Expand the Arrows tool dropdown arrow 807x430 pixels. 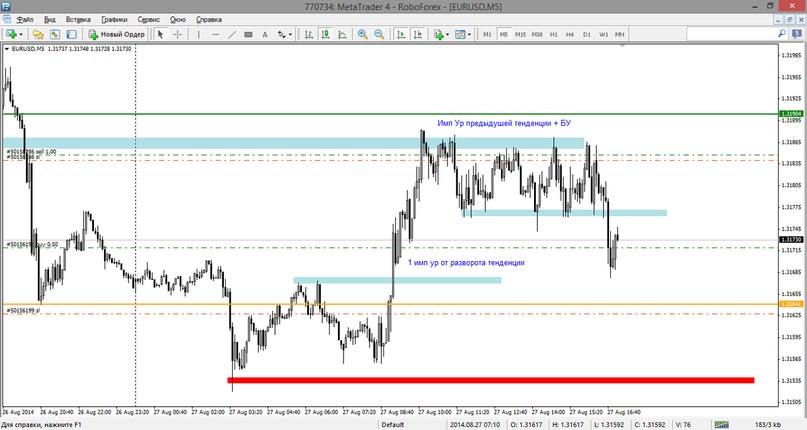(x=290, y=35)
